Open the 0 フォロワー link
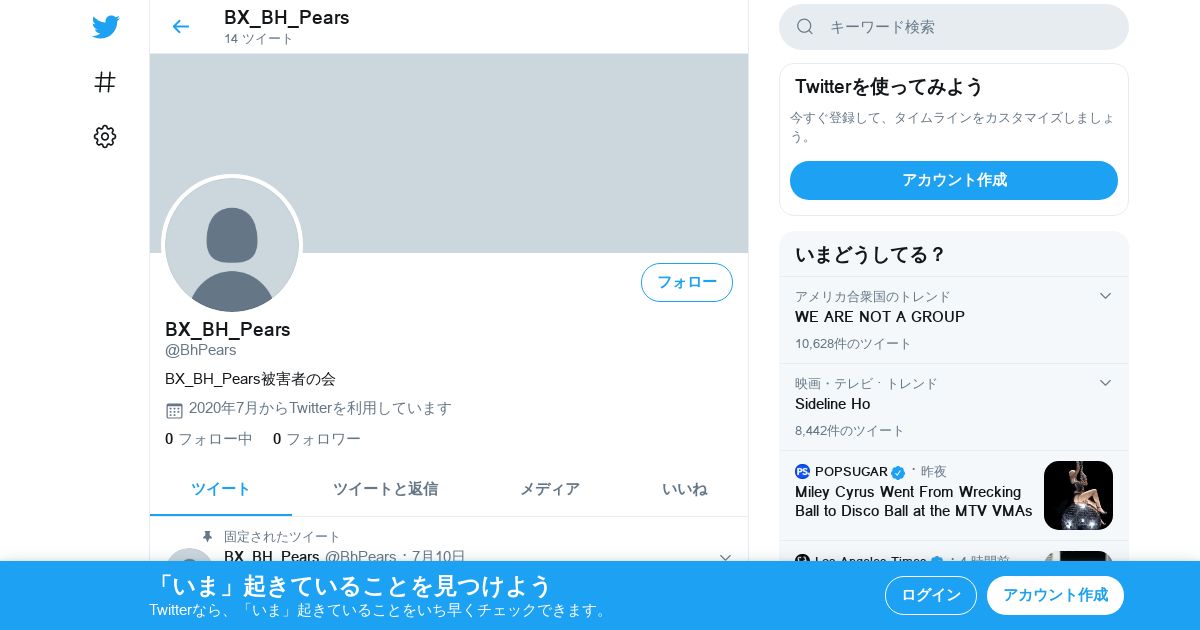The height and width of the screenshot is (630, 1200). click(317, 439)
